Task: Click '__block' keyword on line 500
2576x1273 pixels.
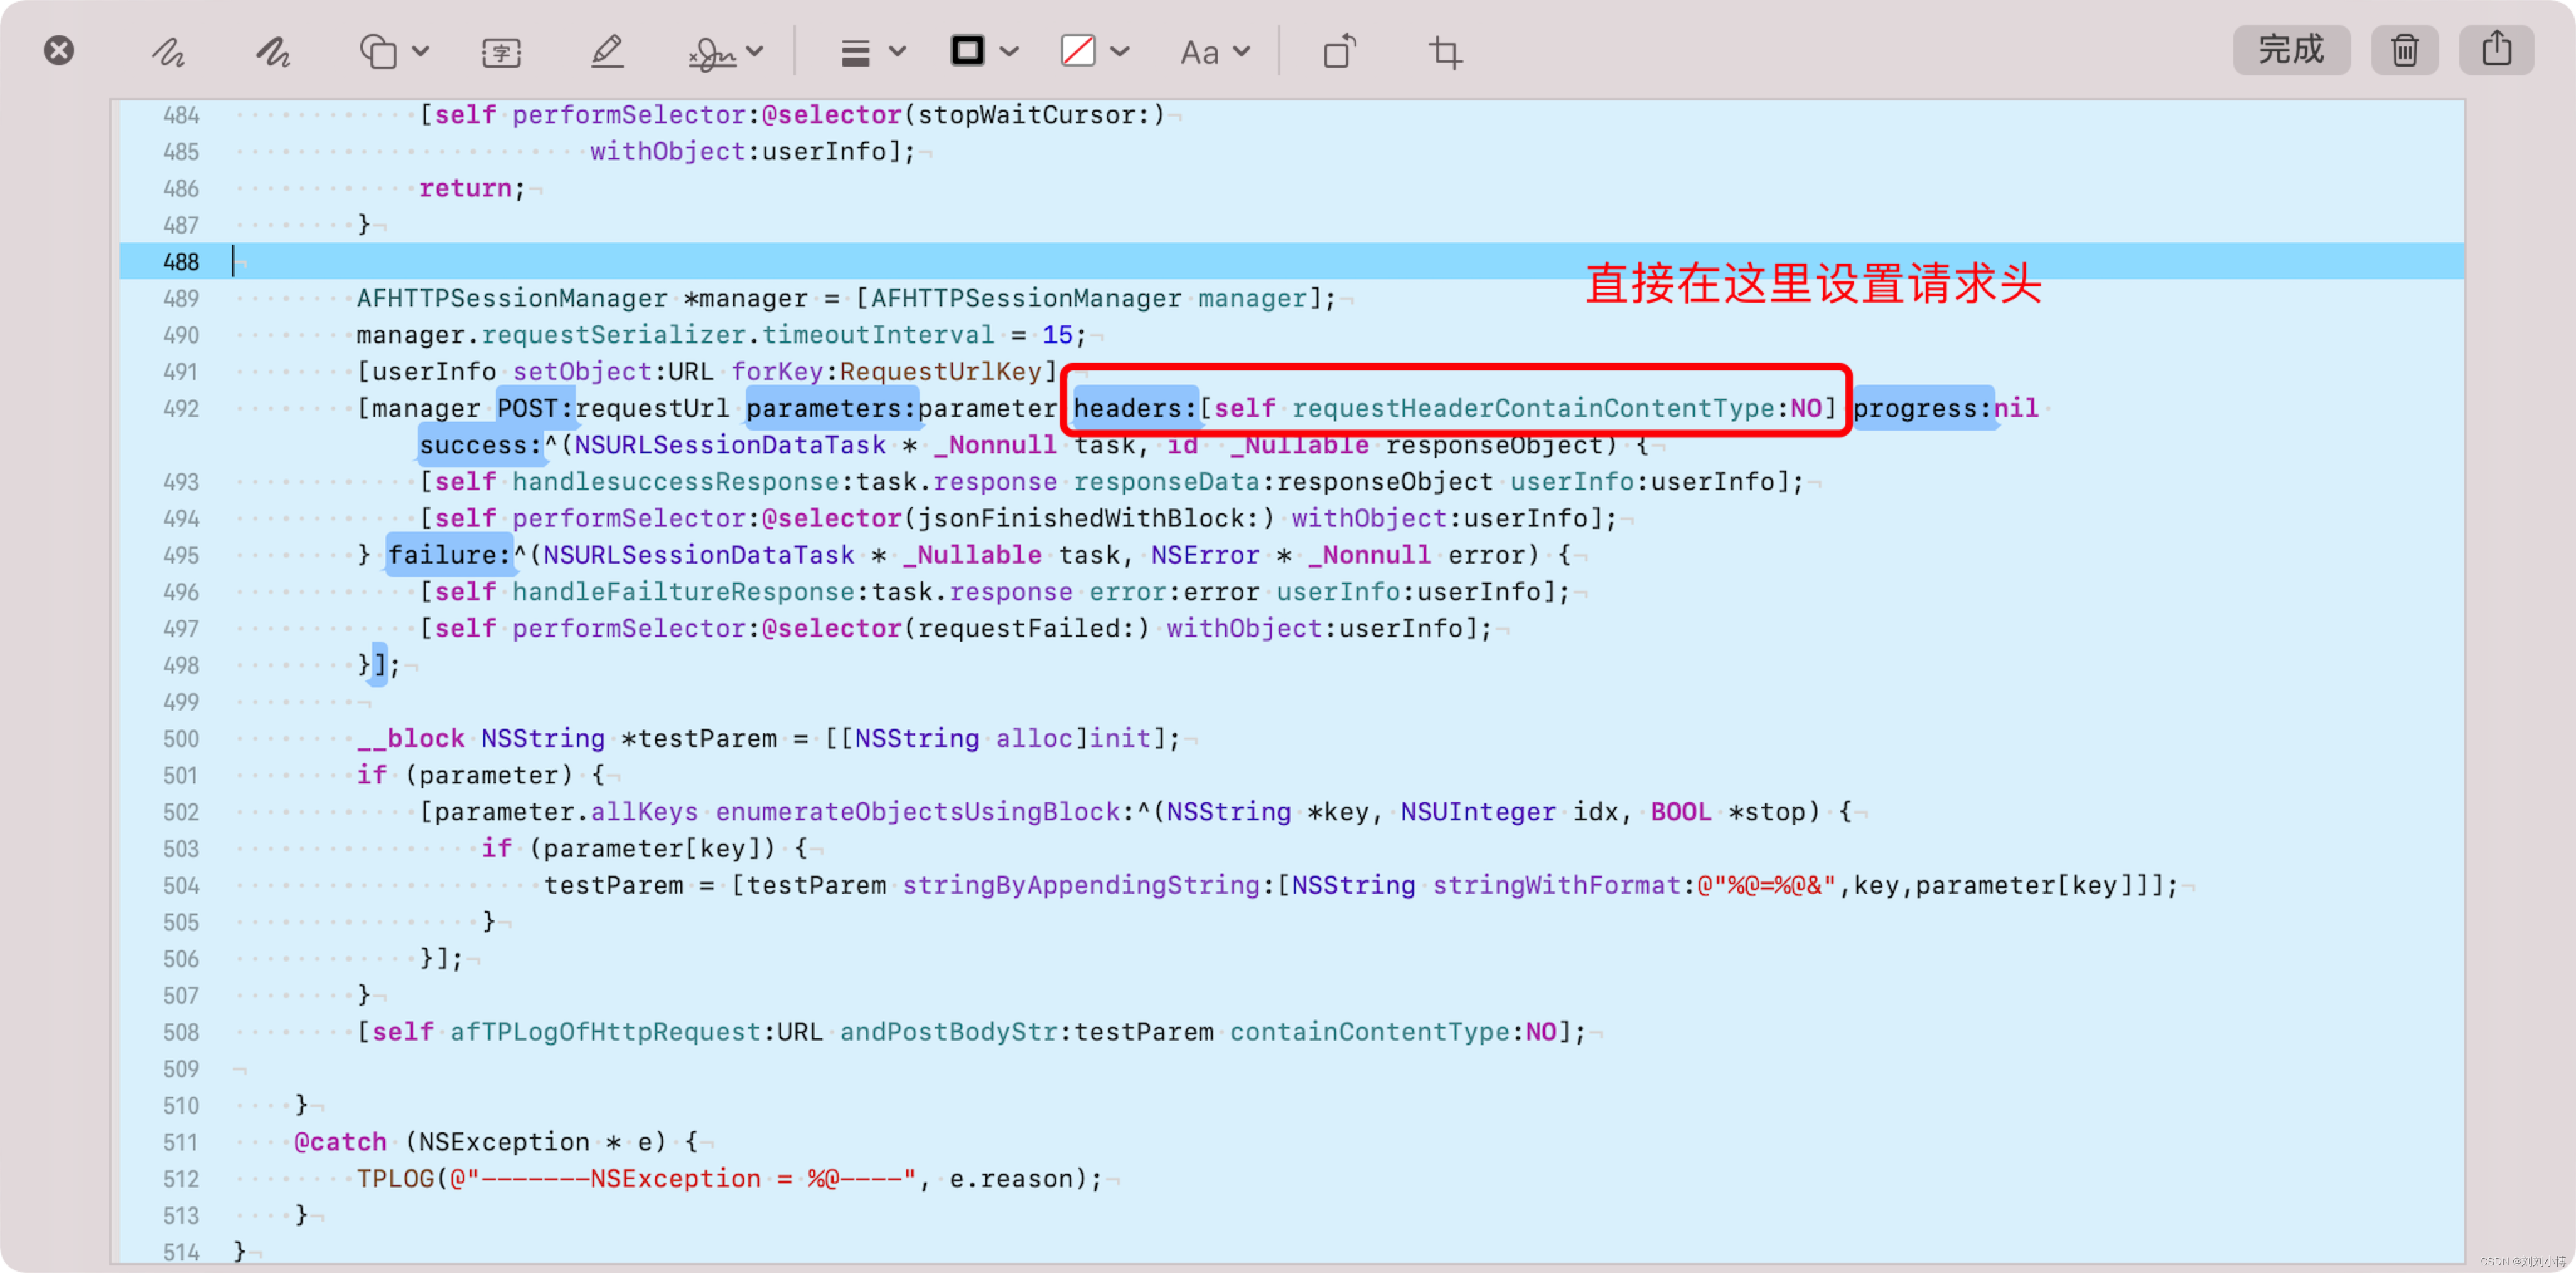Action: 410,738
